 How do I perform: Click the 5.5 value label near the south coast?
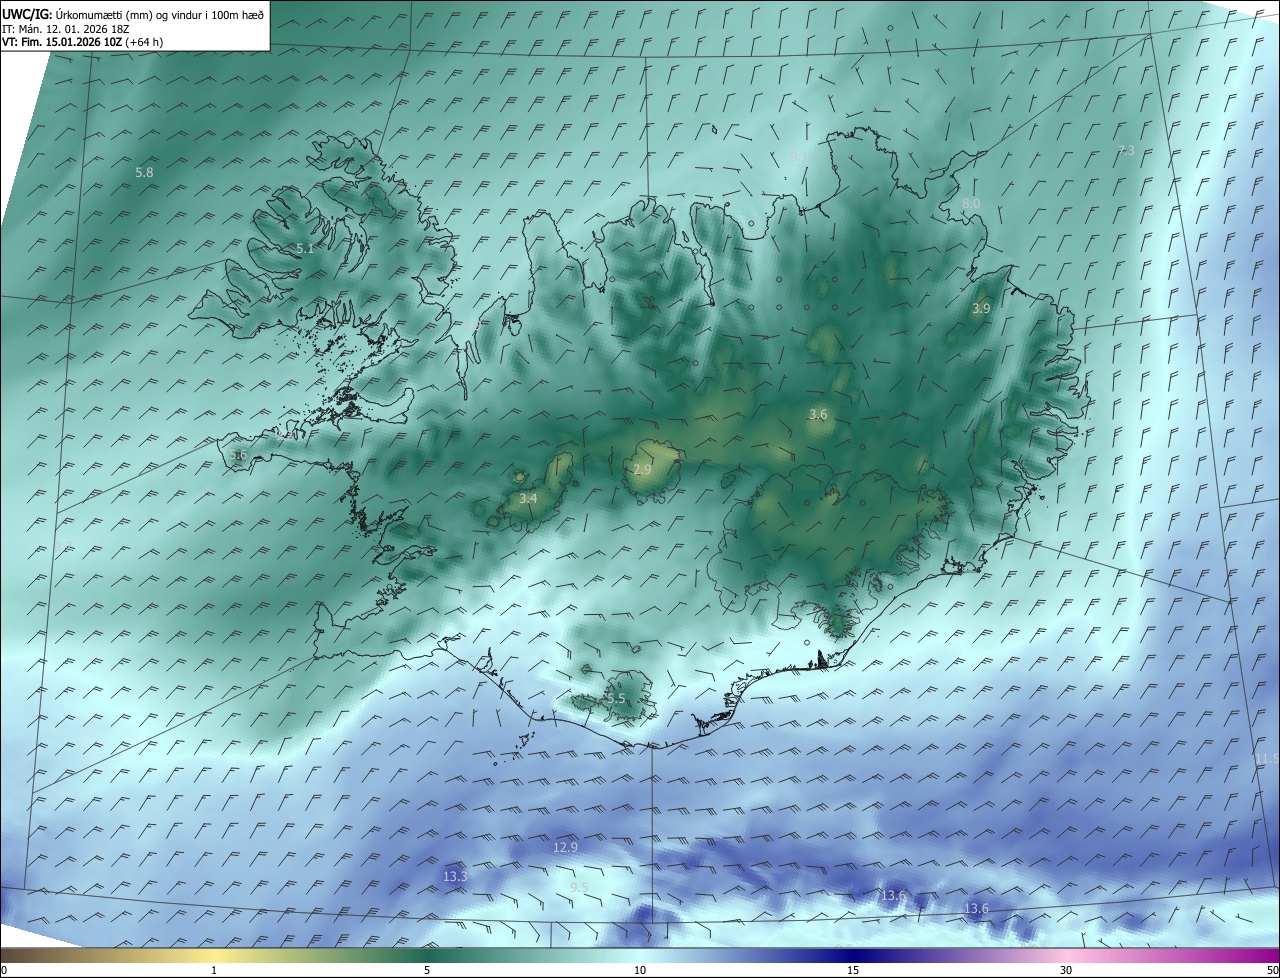pos(616,698)
